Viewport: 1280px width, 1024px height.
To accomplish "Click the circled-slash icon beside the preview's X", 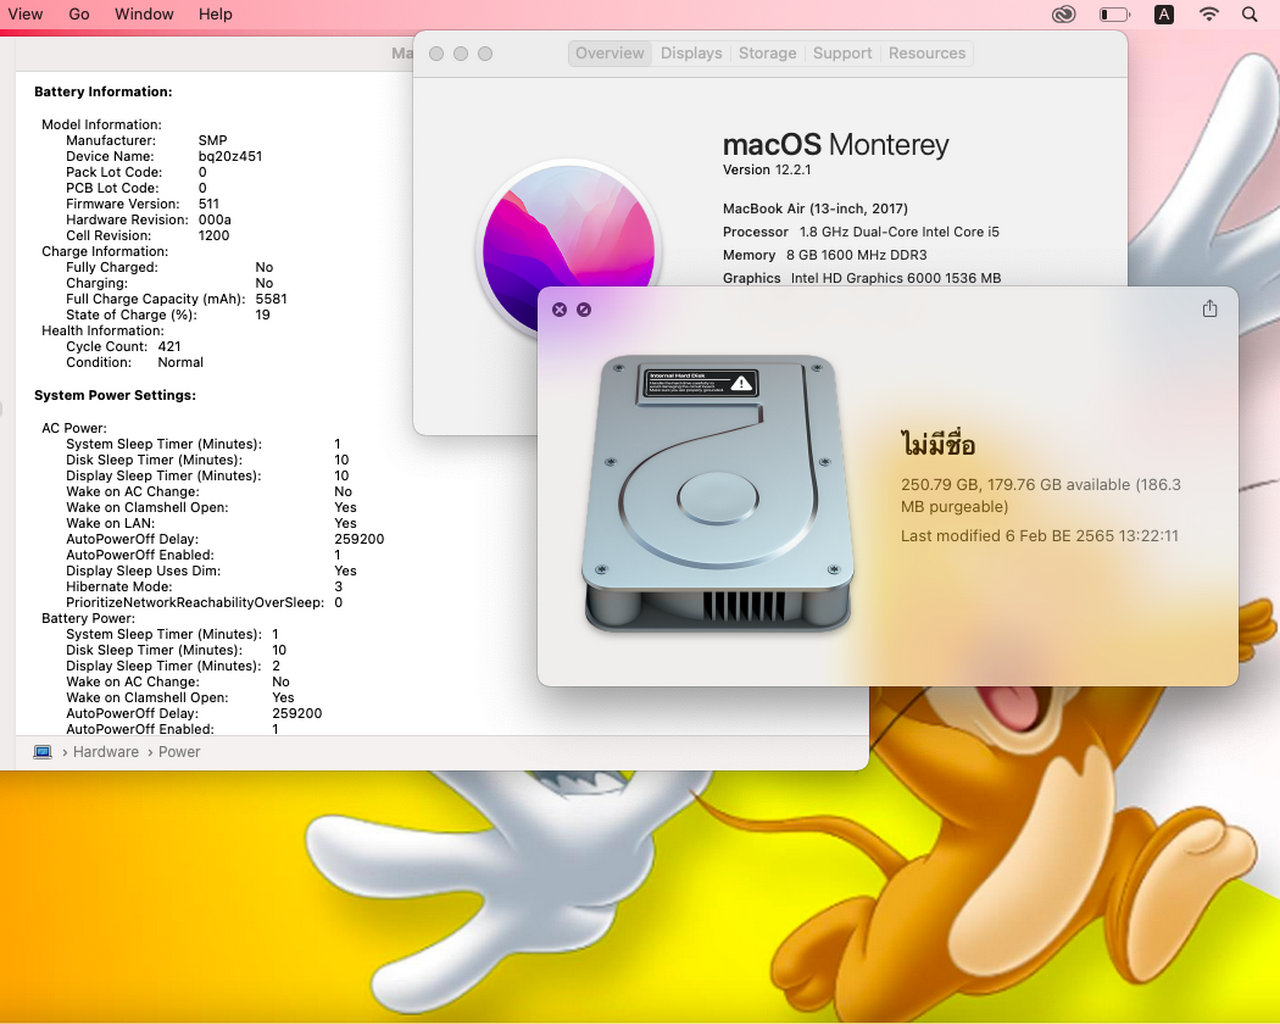I will 584,310.
